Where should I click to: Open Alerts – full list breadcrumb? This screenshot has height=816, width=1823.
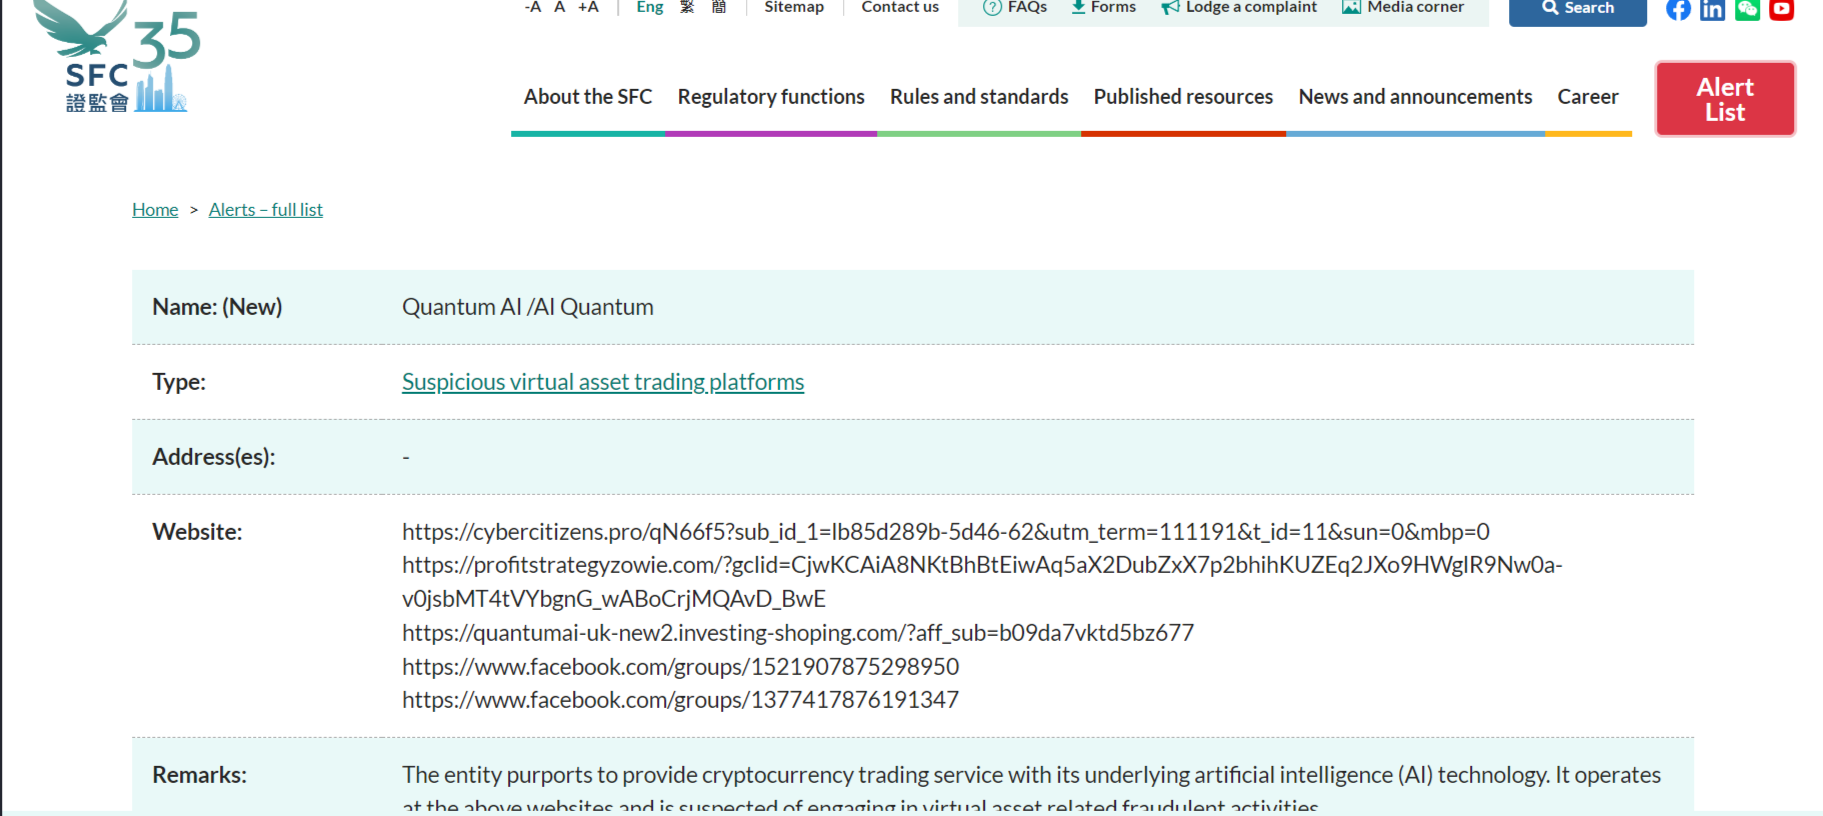pos(266,210)
